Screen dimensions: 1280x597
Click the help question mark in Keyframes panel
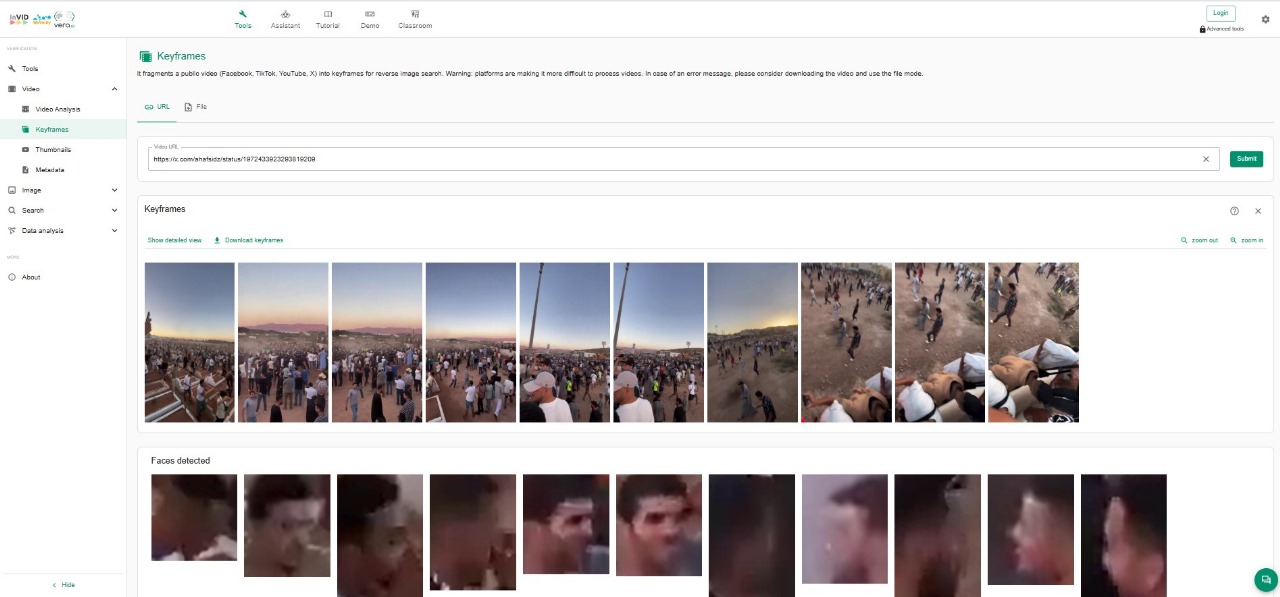[x=1234, y=211]
